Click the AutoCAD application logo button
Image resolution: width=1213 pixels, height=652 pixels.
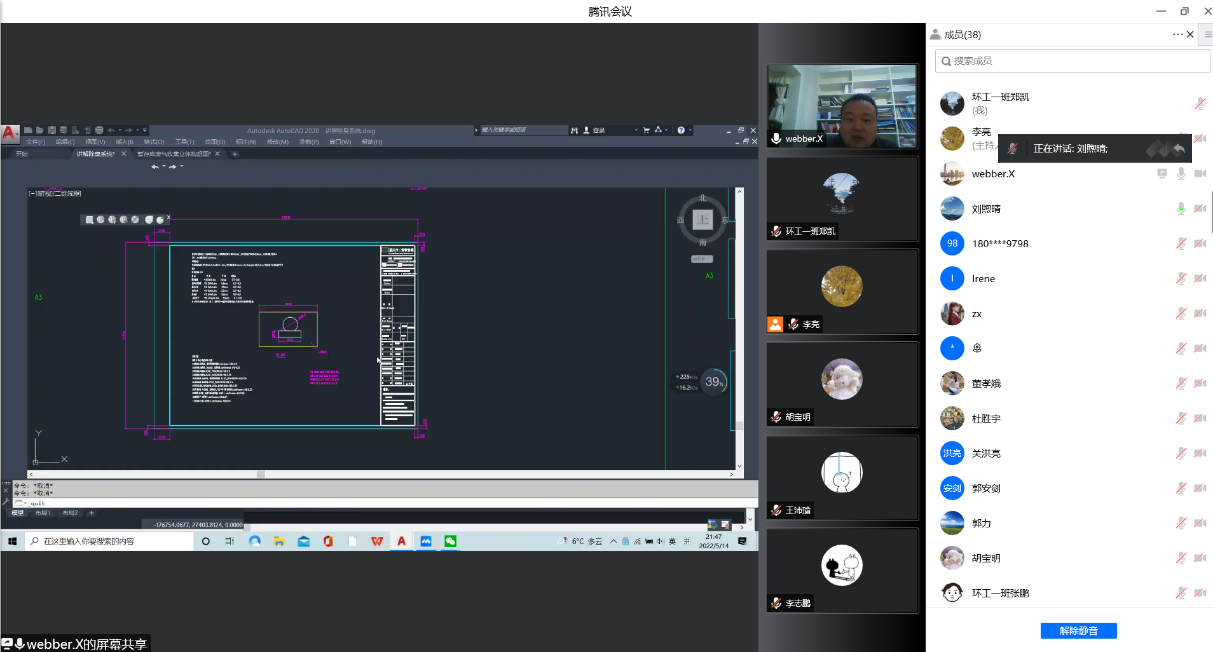[9, 133]
